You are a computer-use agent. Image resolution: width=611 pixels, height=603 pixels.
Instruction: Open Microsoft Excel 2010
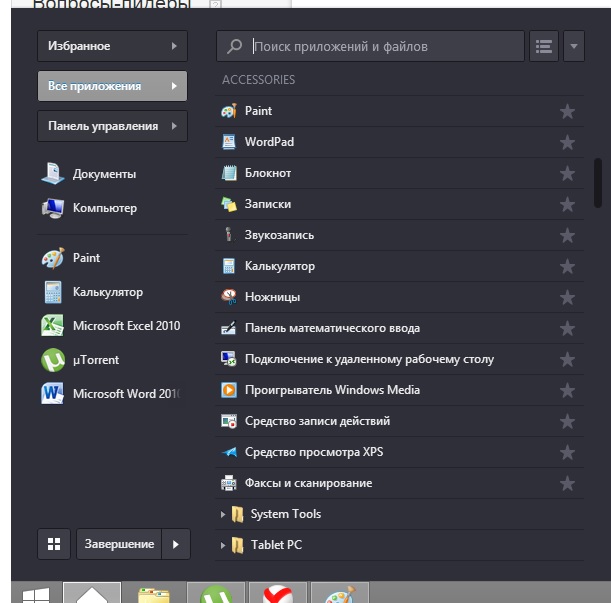[x=111, y=326]
